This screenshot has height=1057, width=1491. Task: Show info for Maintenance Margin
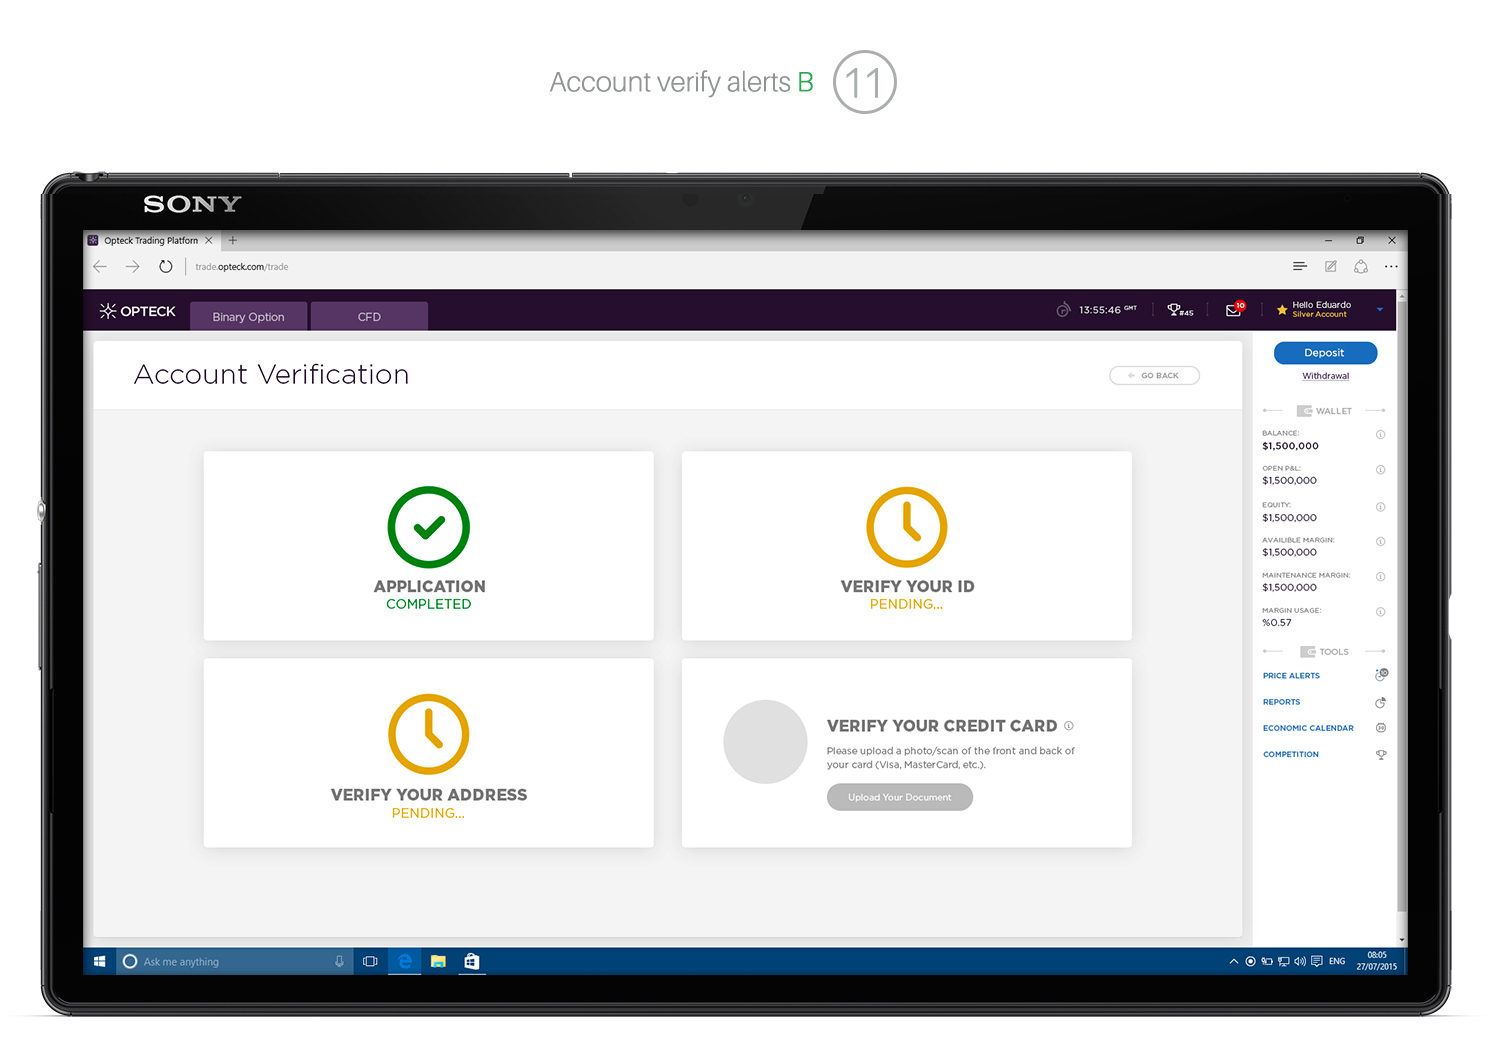pyautogui.click(x=1380, y=576)
